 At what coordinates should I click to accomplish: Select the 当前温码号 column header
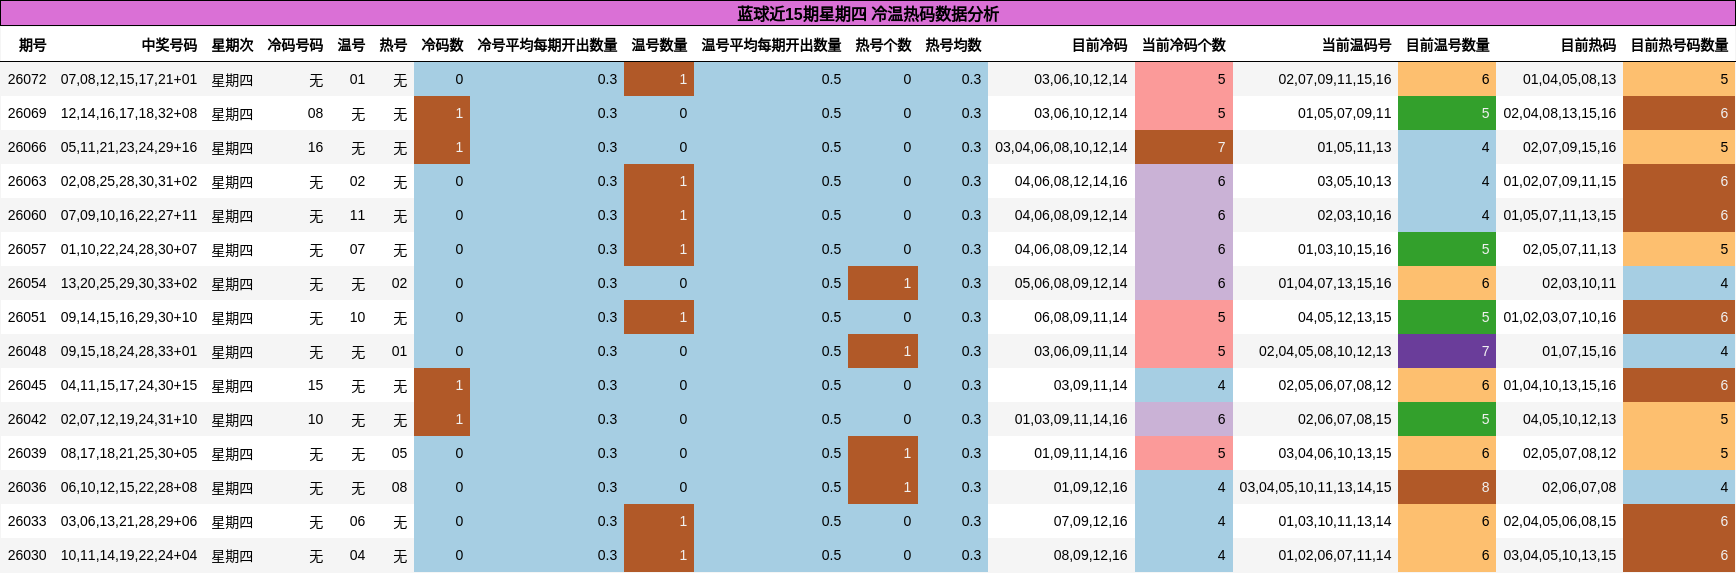coord(1356,45)
